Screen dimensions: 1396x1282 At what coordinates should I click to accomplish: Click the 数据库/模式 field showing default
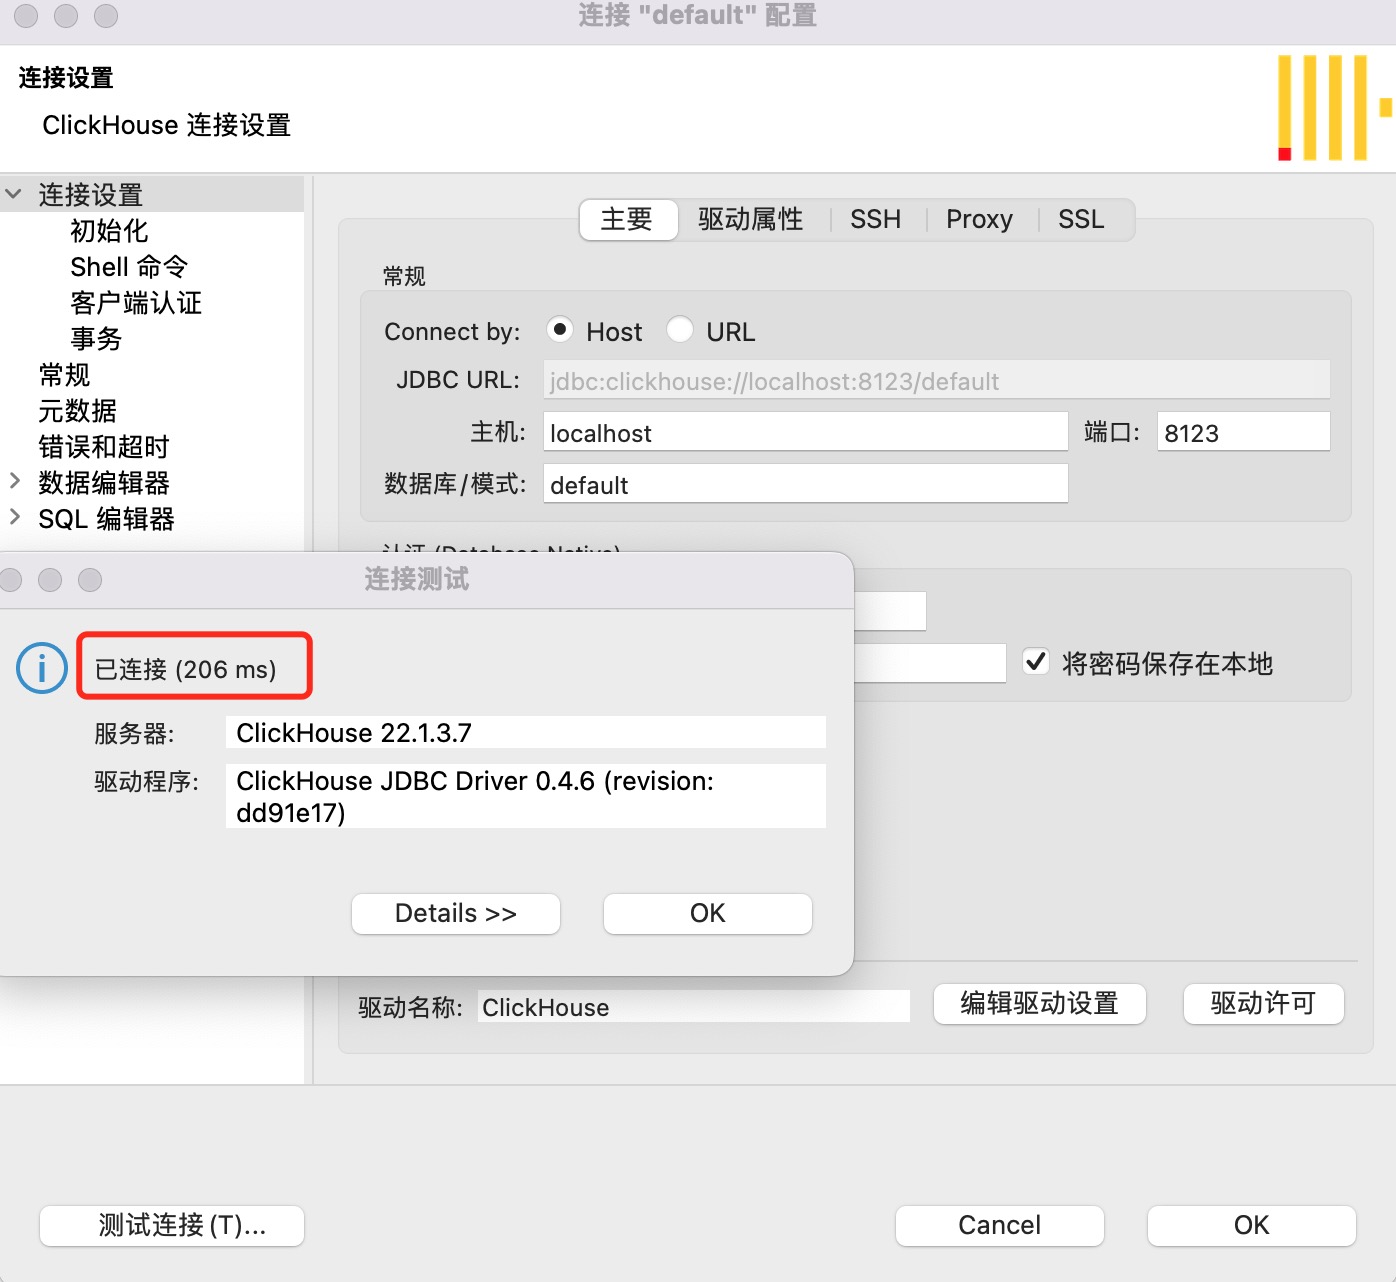coord(806,484)
